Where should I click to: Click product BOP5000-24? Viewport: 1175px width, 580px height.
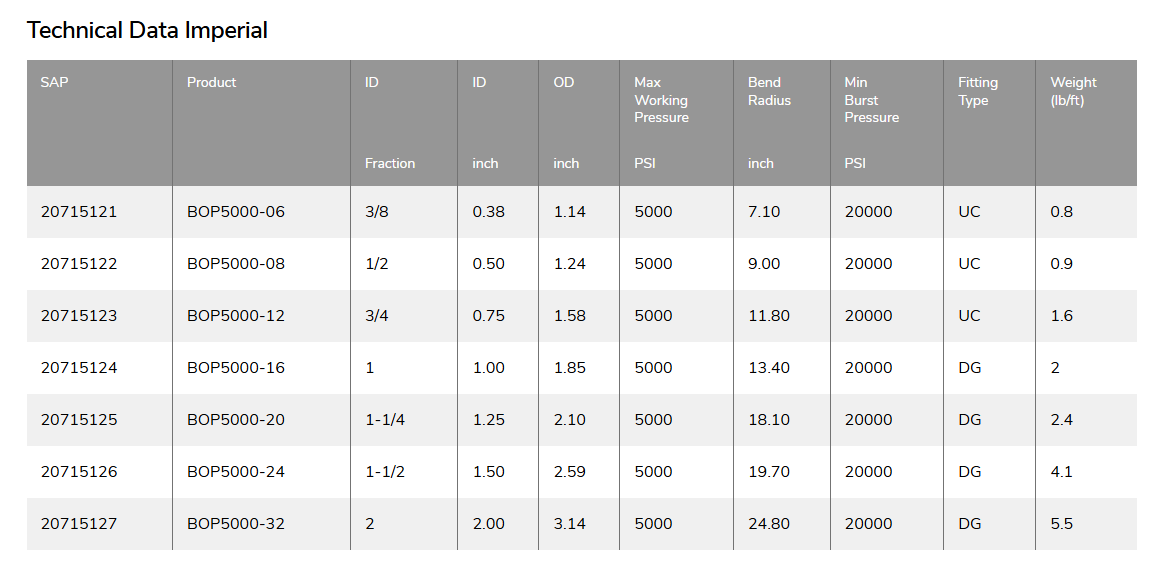[236, 472]
